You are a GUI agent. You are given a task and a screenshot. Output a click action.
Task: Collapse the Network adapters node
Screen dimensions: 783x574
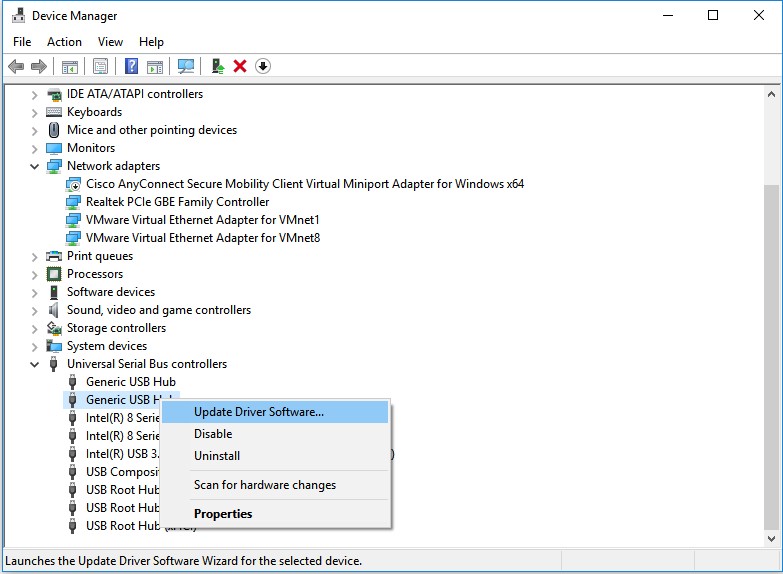34,166
